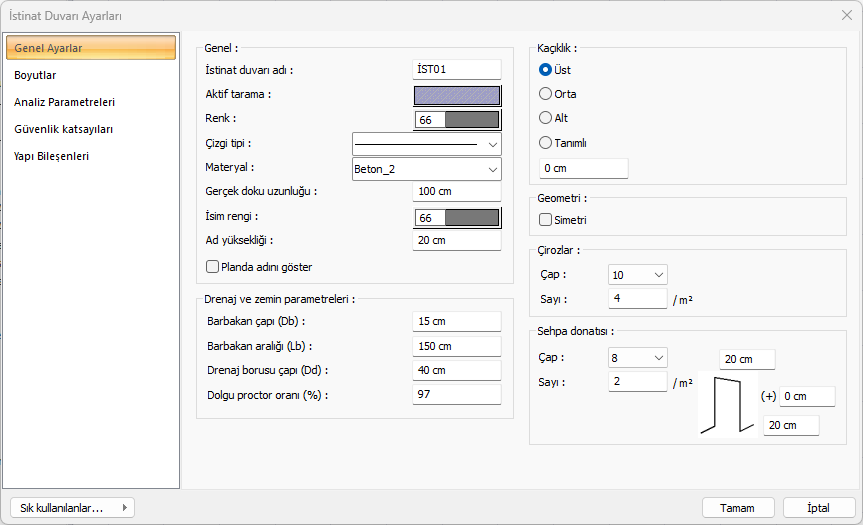
Task: Switch to the Boyutlar tab
Action: click(35, 75)
